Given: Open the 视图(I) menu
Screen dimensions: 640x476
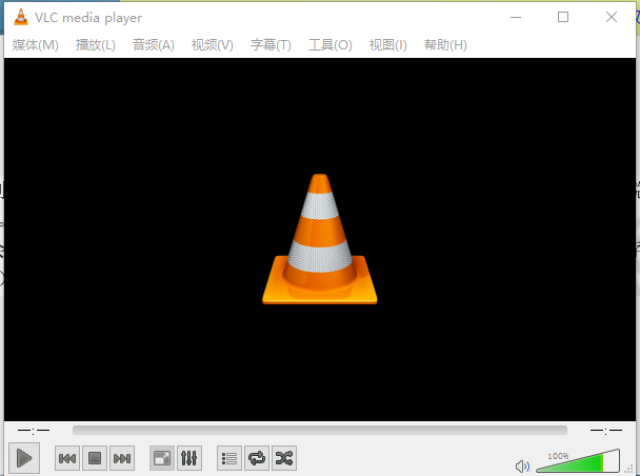Looking at the screenshot, I should [x=388, y=44].
